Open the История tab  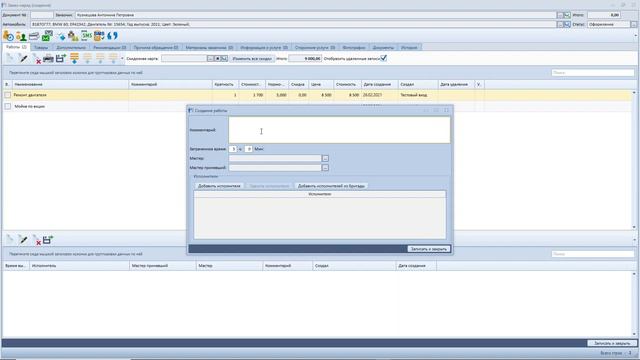click(x=409, y=48)
